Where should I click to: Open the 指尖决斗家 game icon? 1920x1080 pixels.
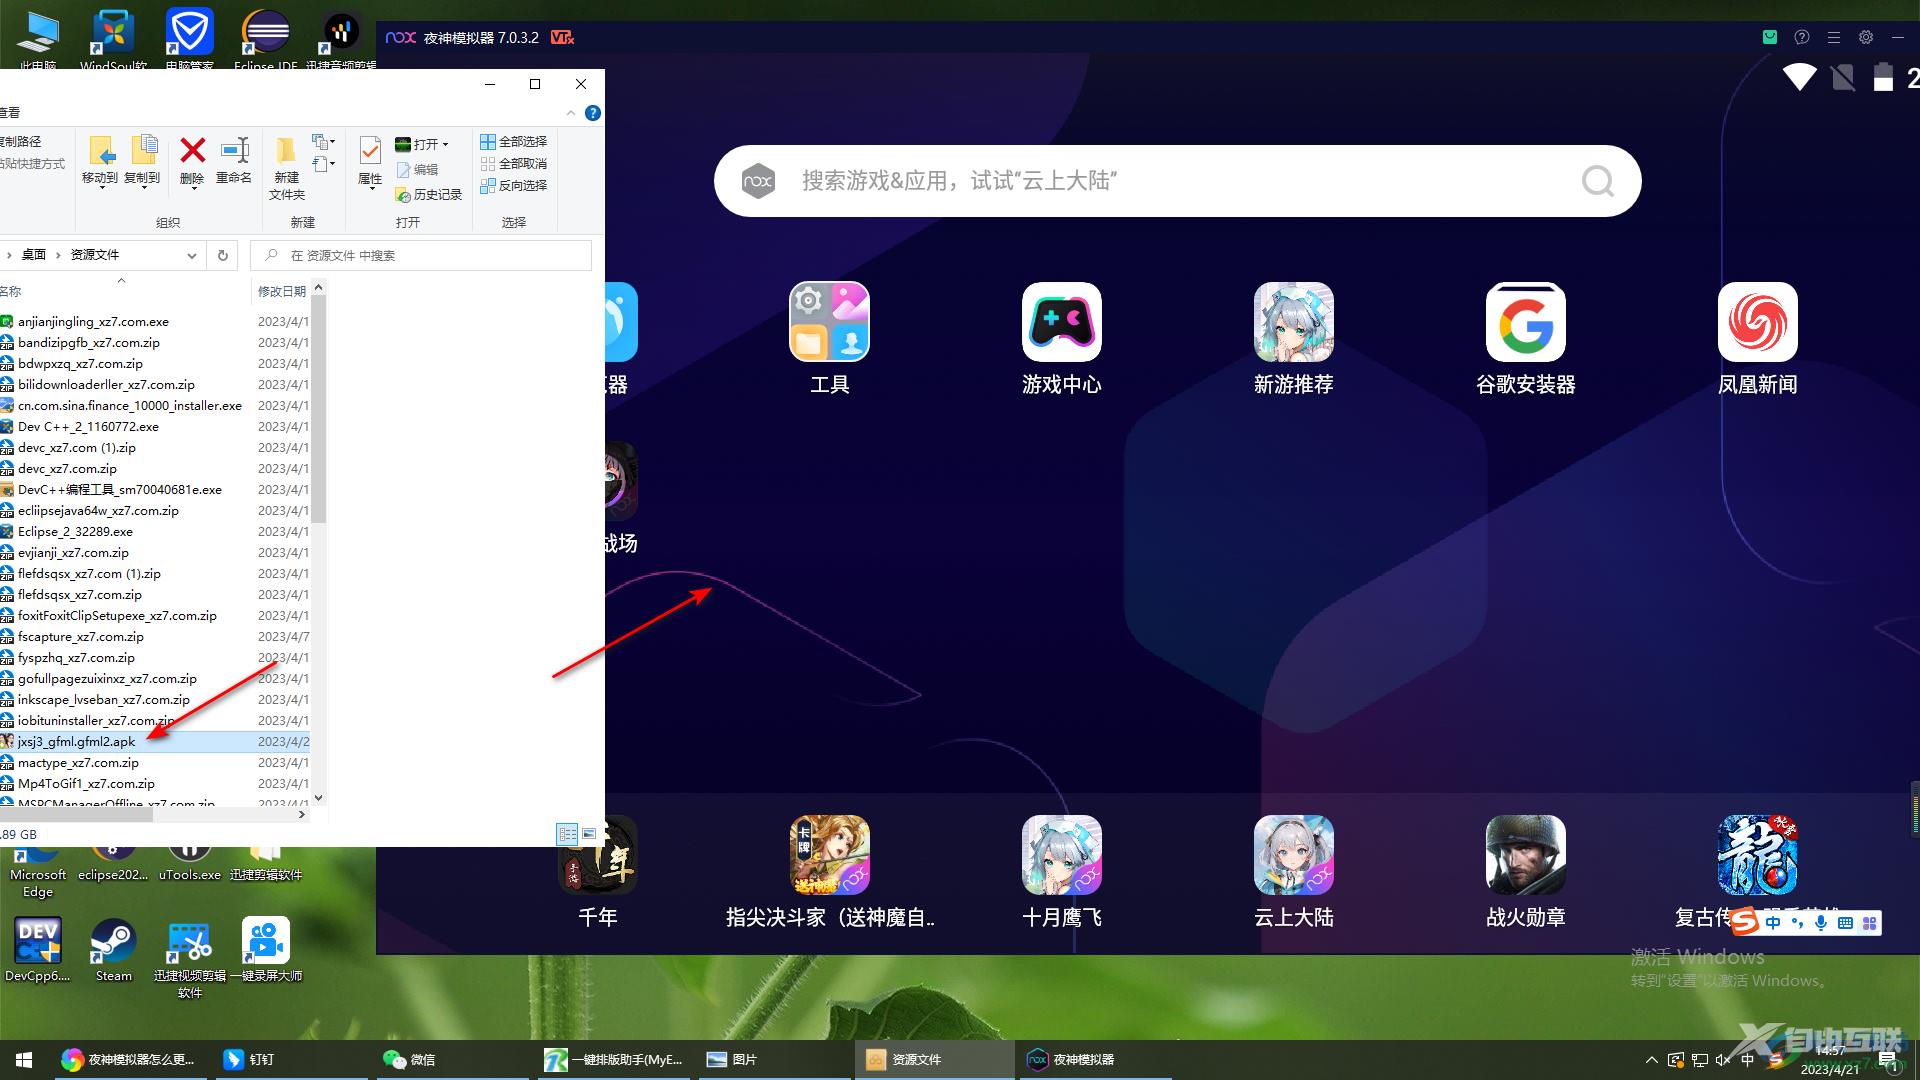(829, 855)
